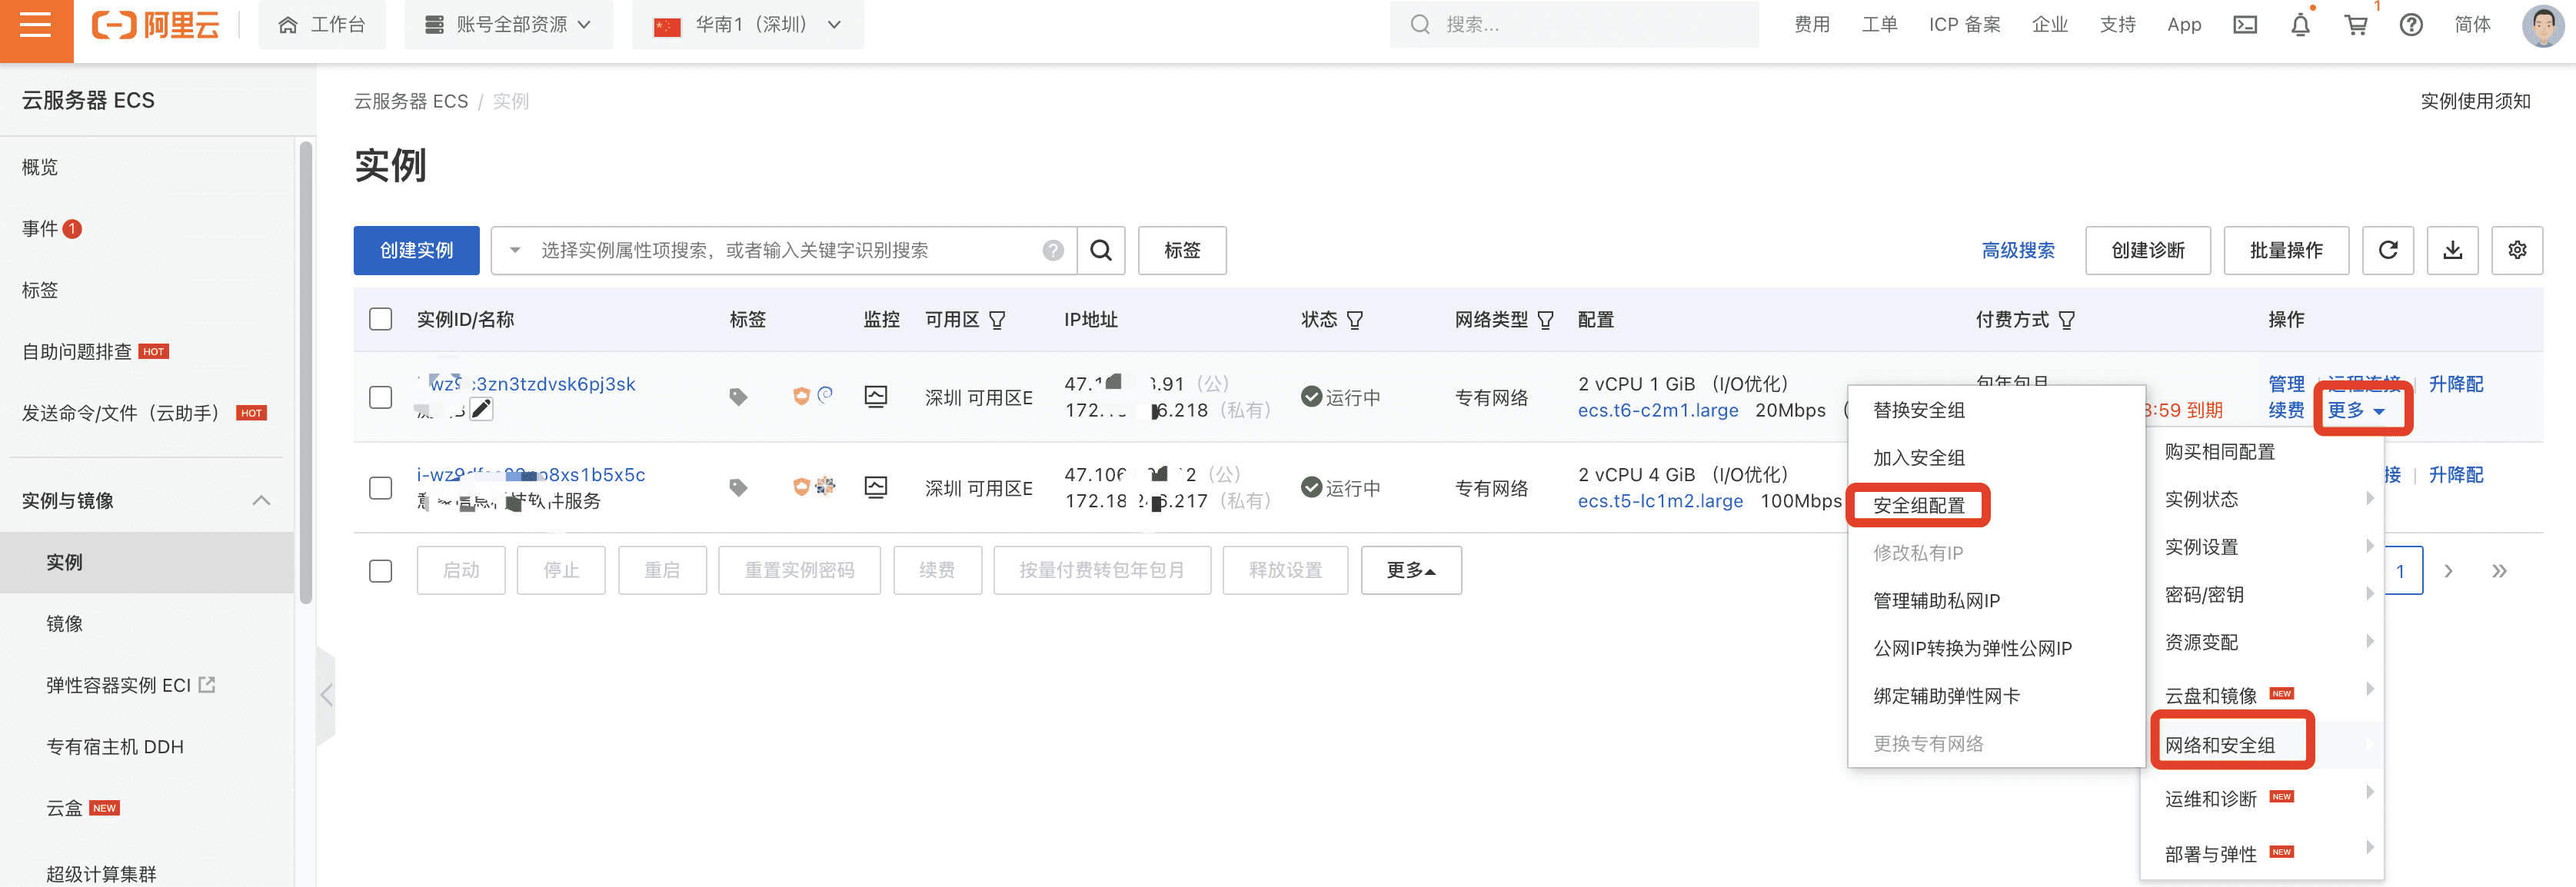
Task: Open the 华南1（深圳）region dropdown
Action: point(747,25)
